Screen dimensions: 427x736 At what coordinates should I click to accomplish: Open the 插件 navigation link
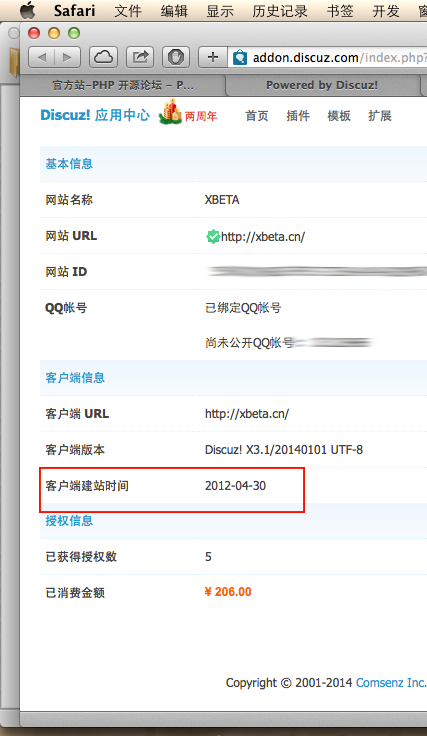(x=298, y=115)
